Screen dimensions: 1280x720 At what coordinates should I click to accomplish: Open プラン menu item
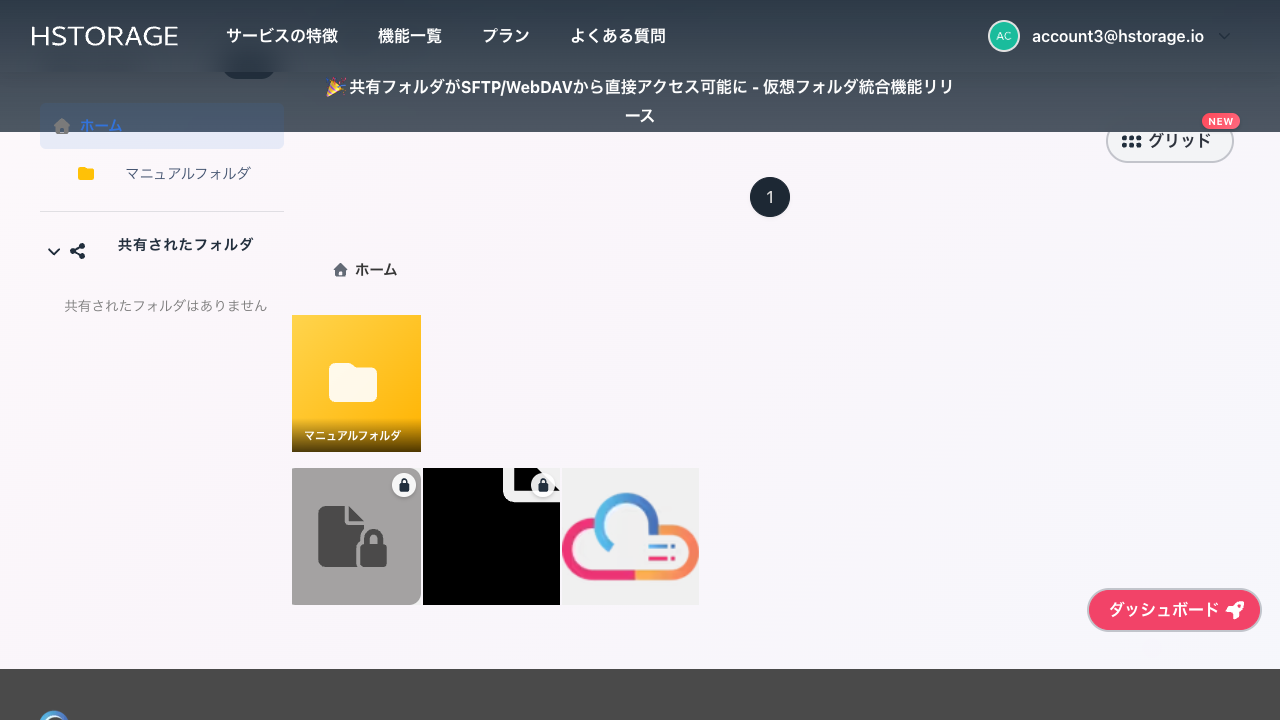[x=506, y=36]
